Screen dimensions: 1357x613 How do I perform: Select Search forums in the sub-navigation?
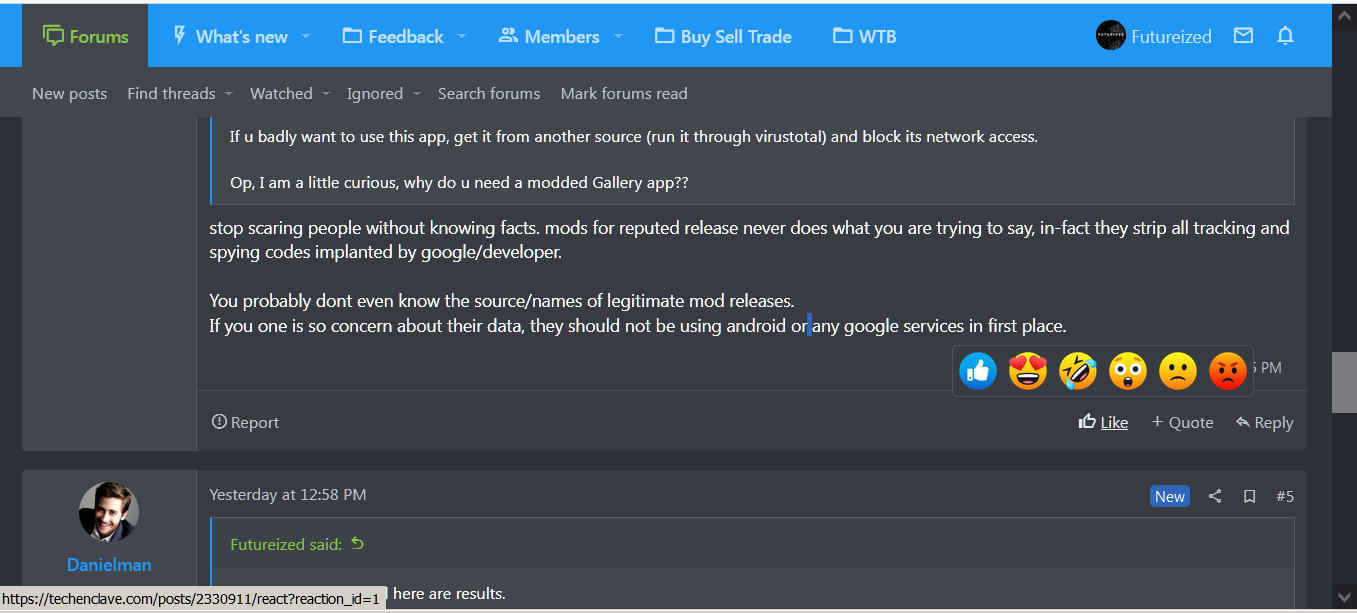pyautogui.click(x=489, y=93)
